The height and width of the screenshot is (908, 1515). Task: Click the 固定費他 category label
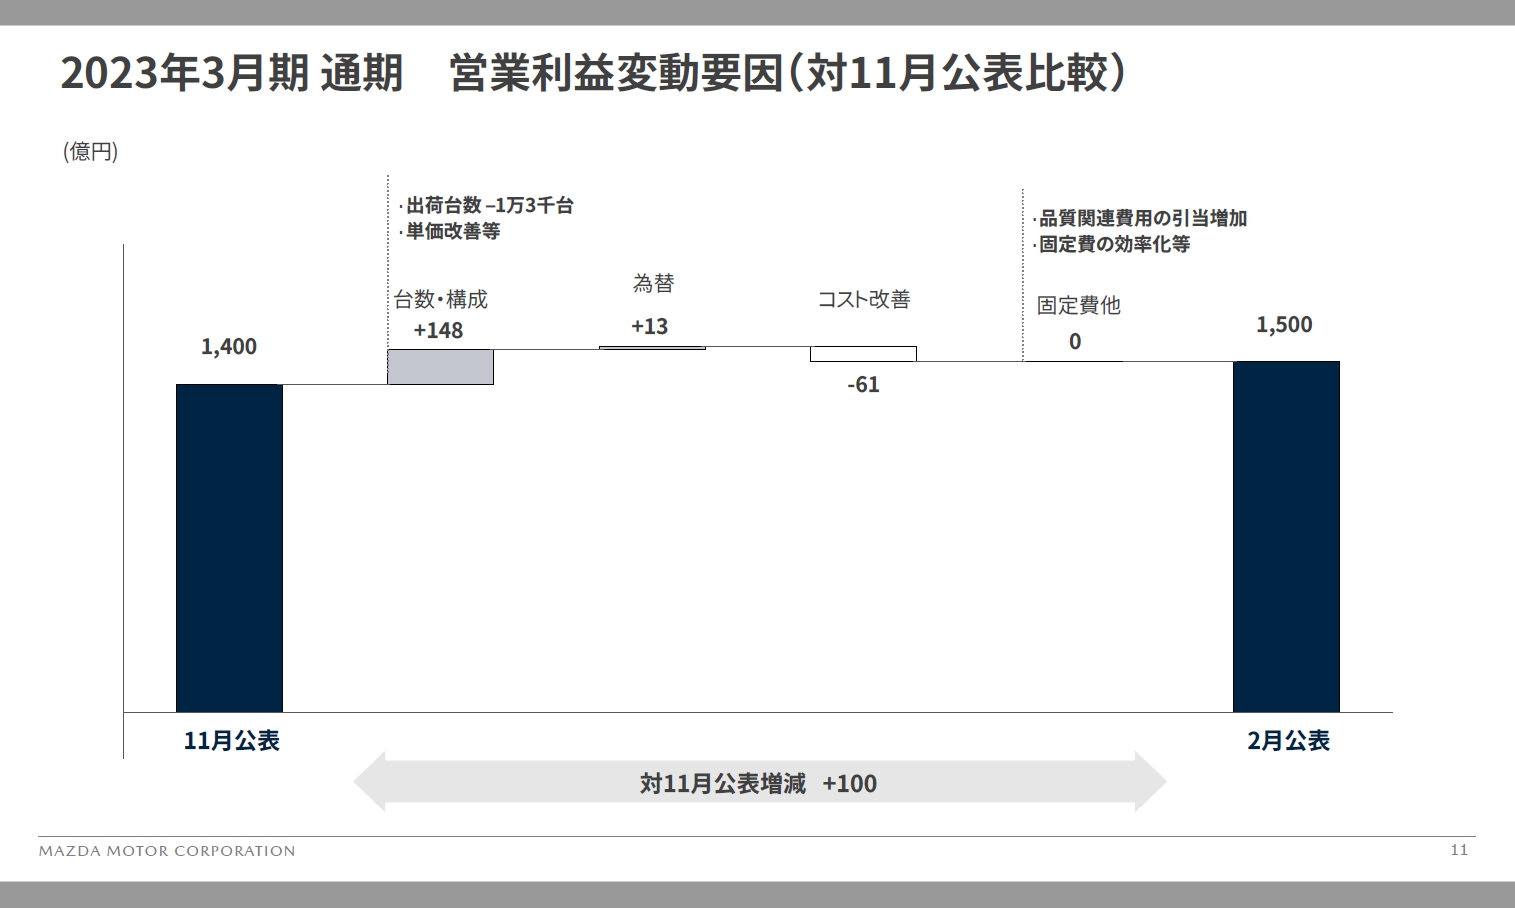tap(1078, 307)
